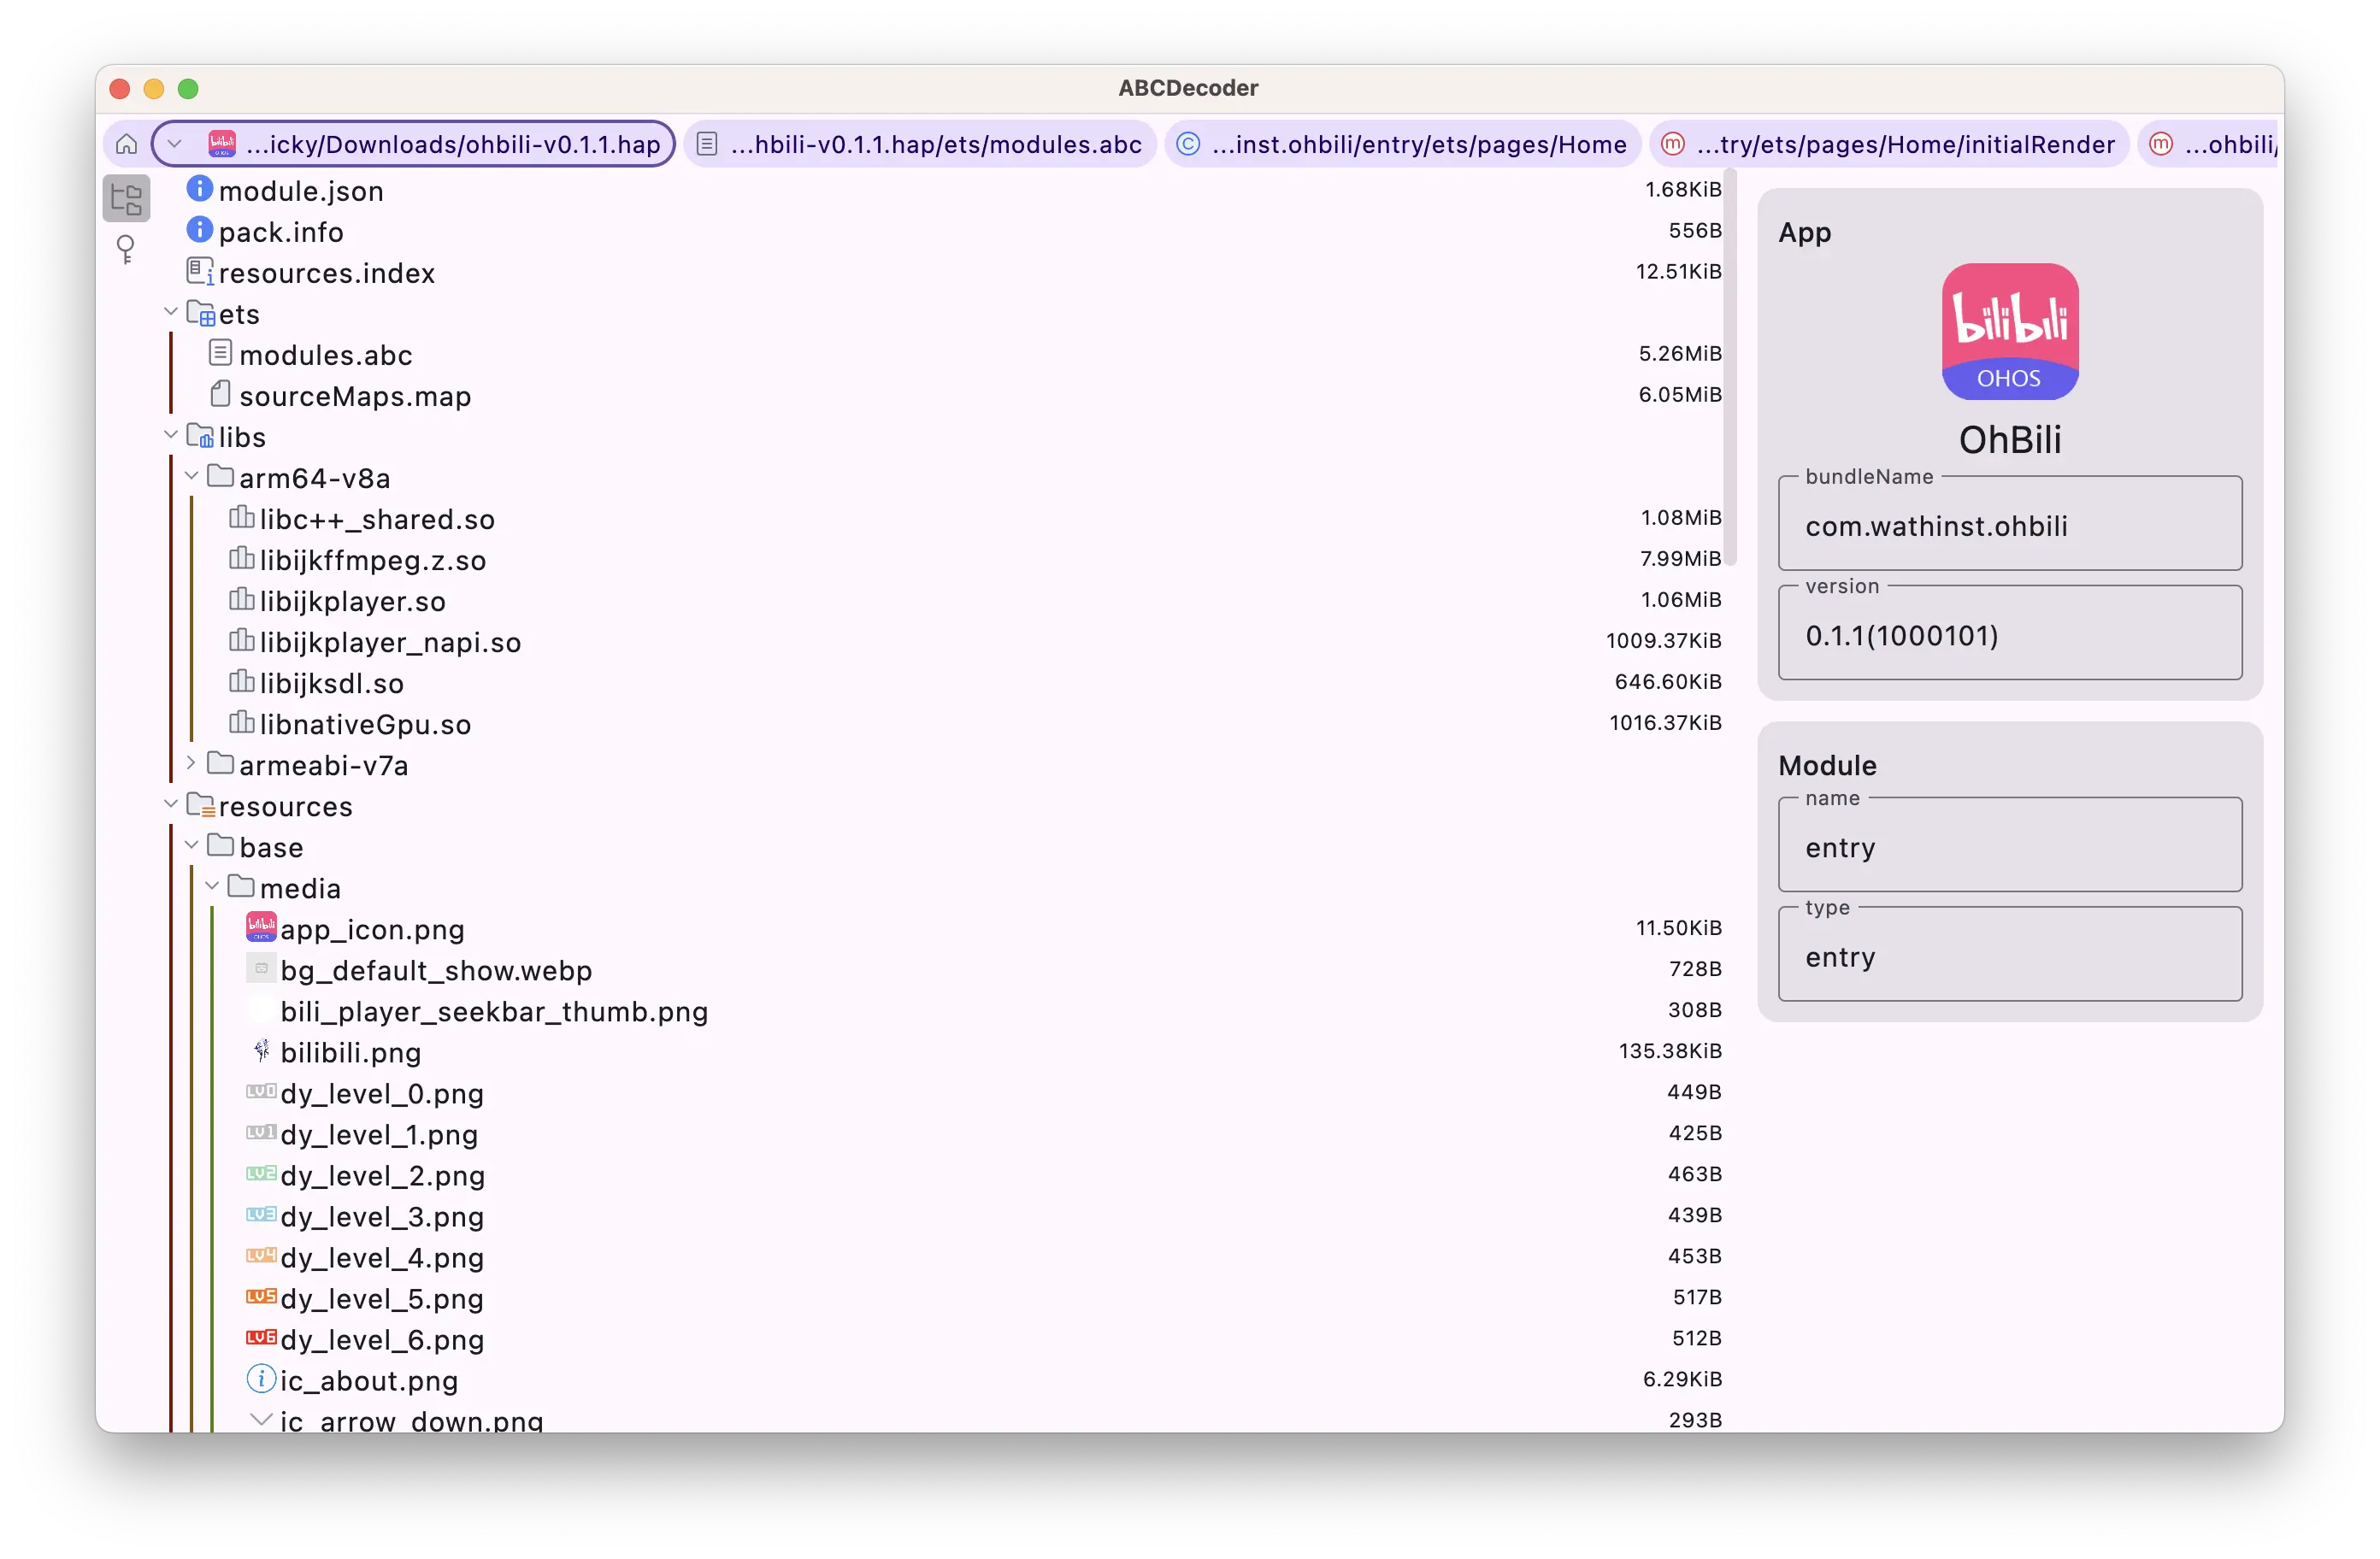Expand the armeabi-v7a folder
The image size is (2380, 1559).
(x=191, y=764)
